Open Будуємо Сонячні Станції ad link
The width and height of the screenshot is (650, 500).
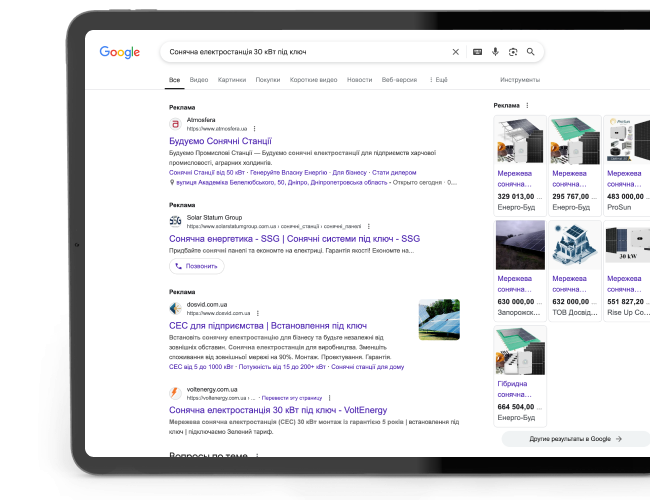pyautogui.click(x=220, y=141)
